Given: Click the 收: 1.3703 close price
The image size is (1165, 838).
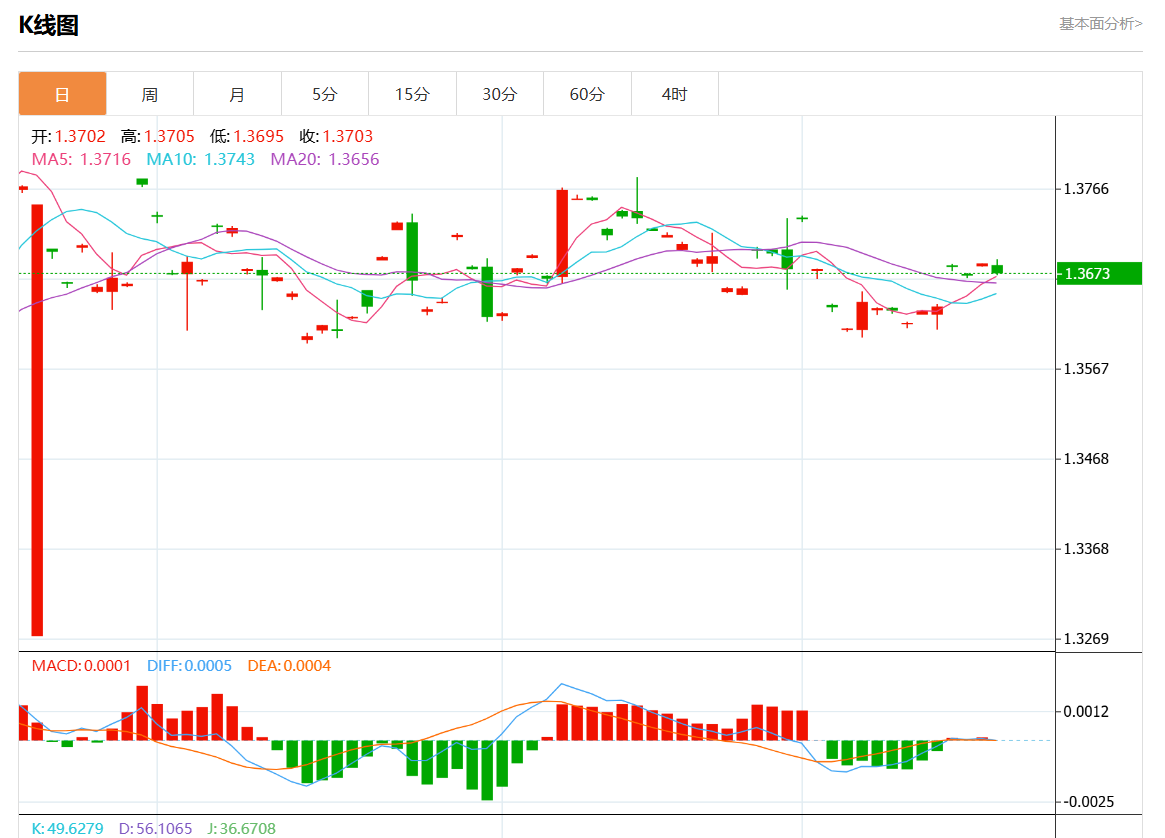Looking at the screenshot, I should coord(336,136).
